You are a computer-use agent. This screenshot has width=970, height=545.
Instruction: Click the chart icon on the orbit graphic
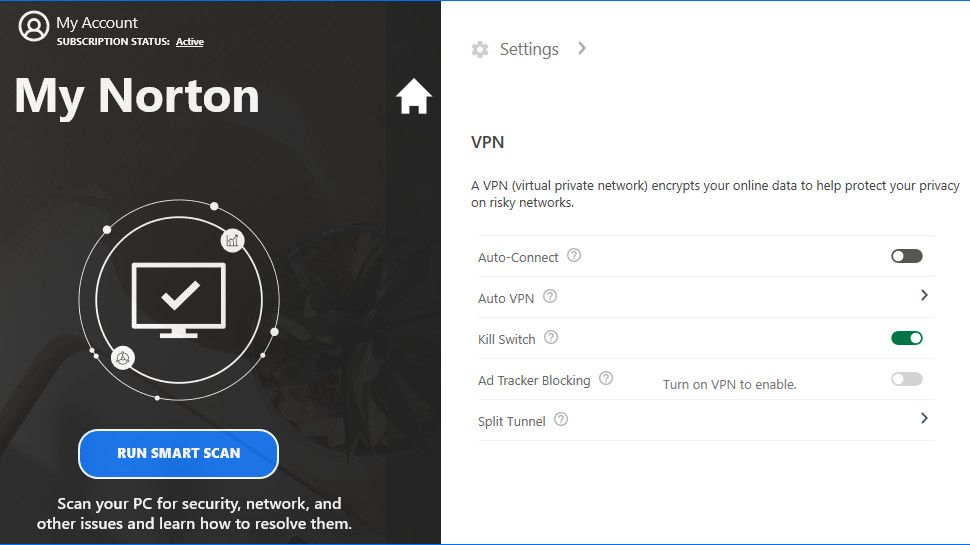tap(233, 239)
